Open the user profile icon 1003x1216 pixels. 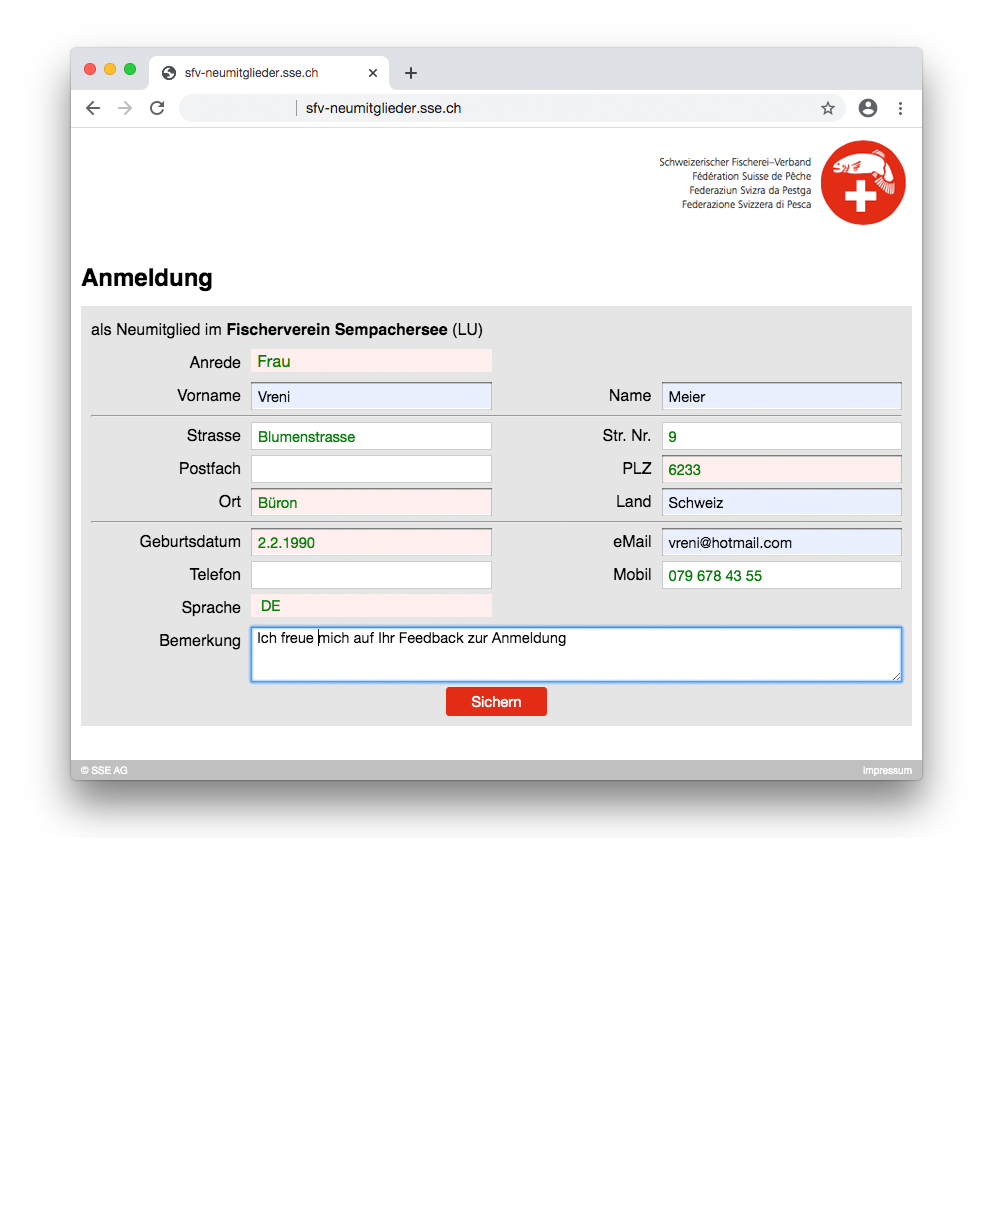pos(868,108)
